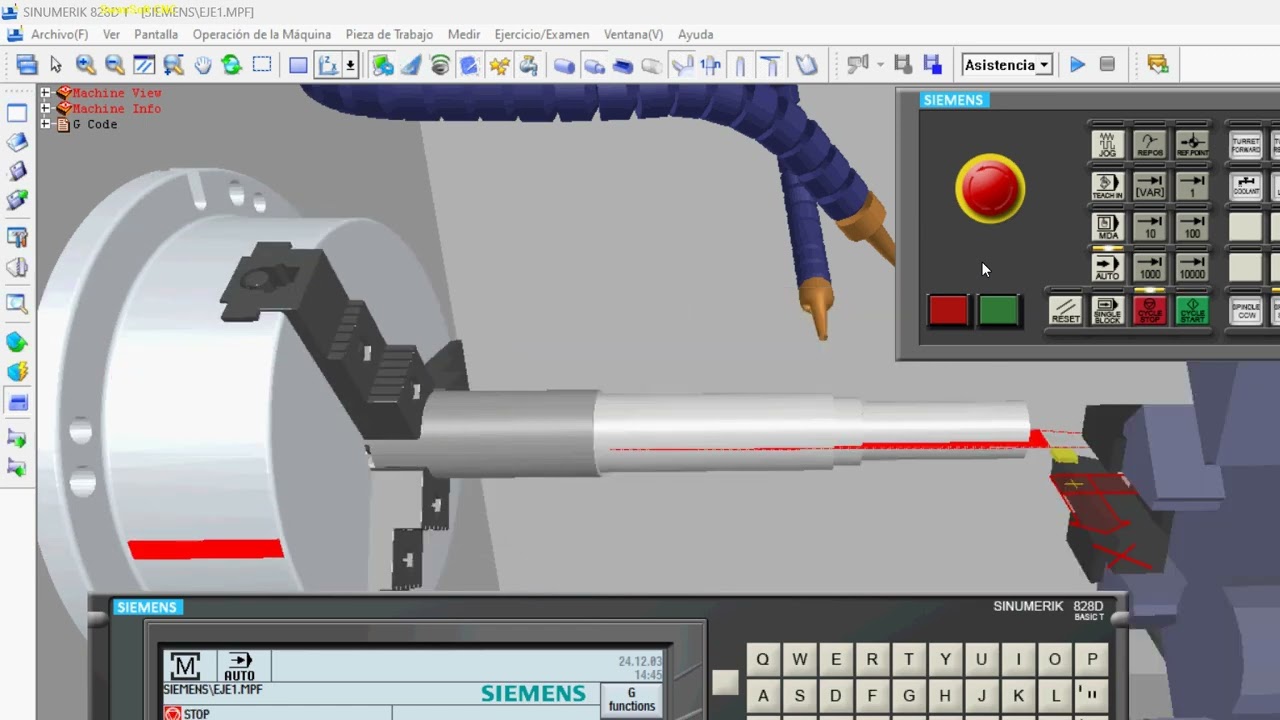Click the G functions softkey

631,700
